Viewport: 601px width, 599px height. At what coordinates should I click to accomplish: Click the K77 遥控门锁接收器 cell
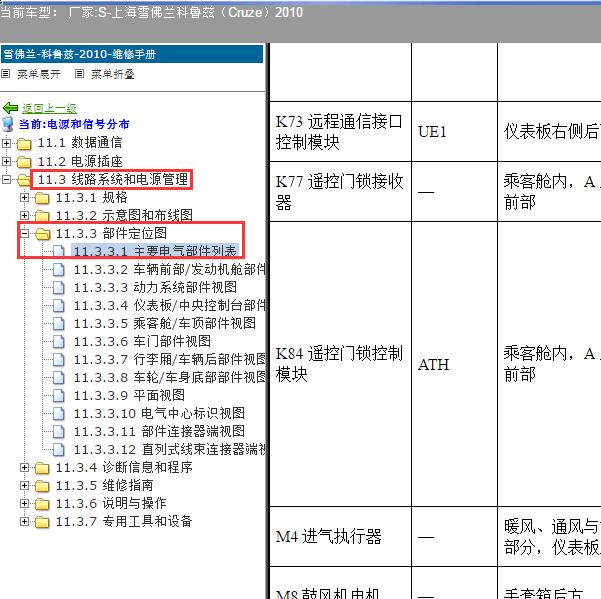click(340, 191)
